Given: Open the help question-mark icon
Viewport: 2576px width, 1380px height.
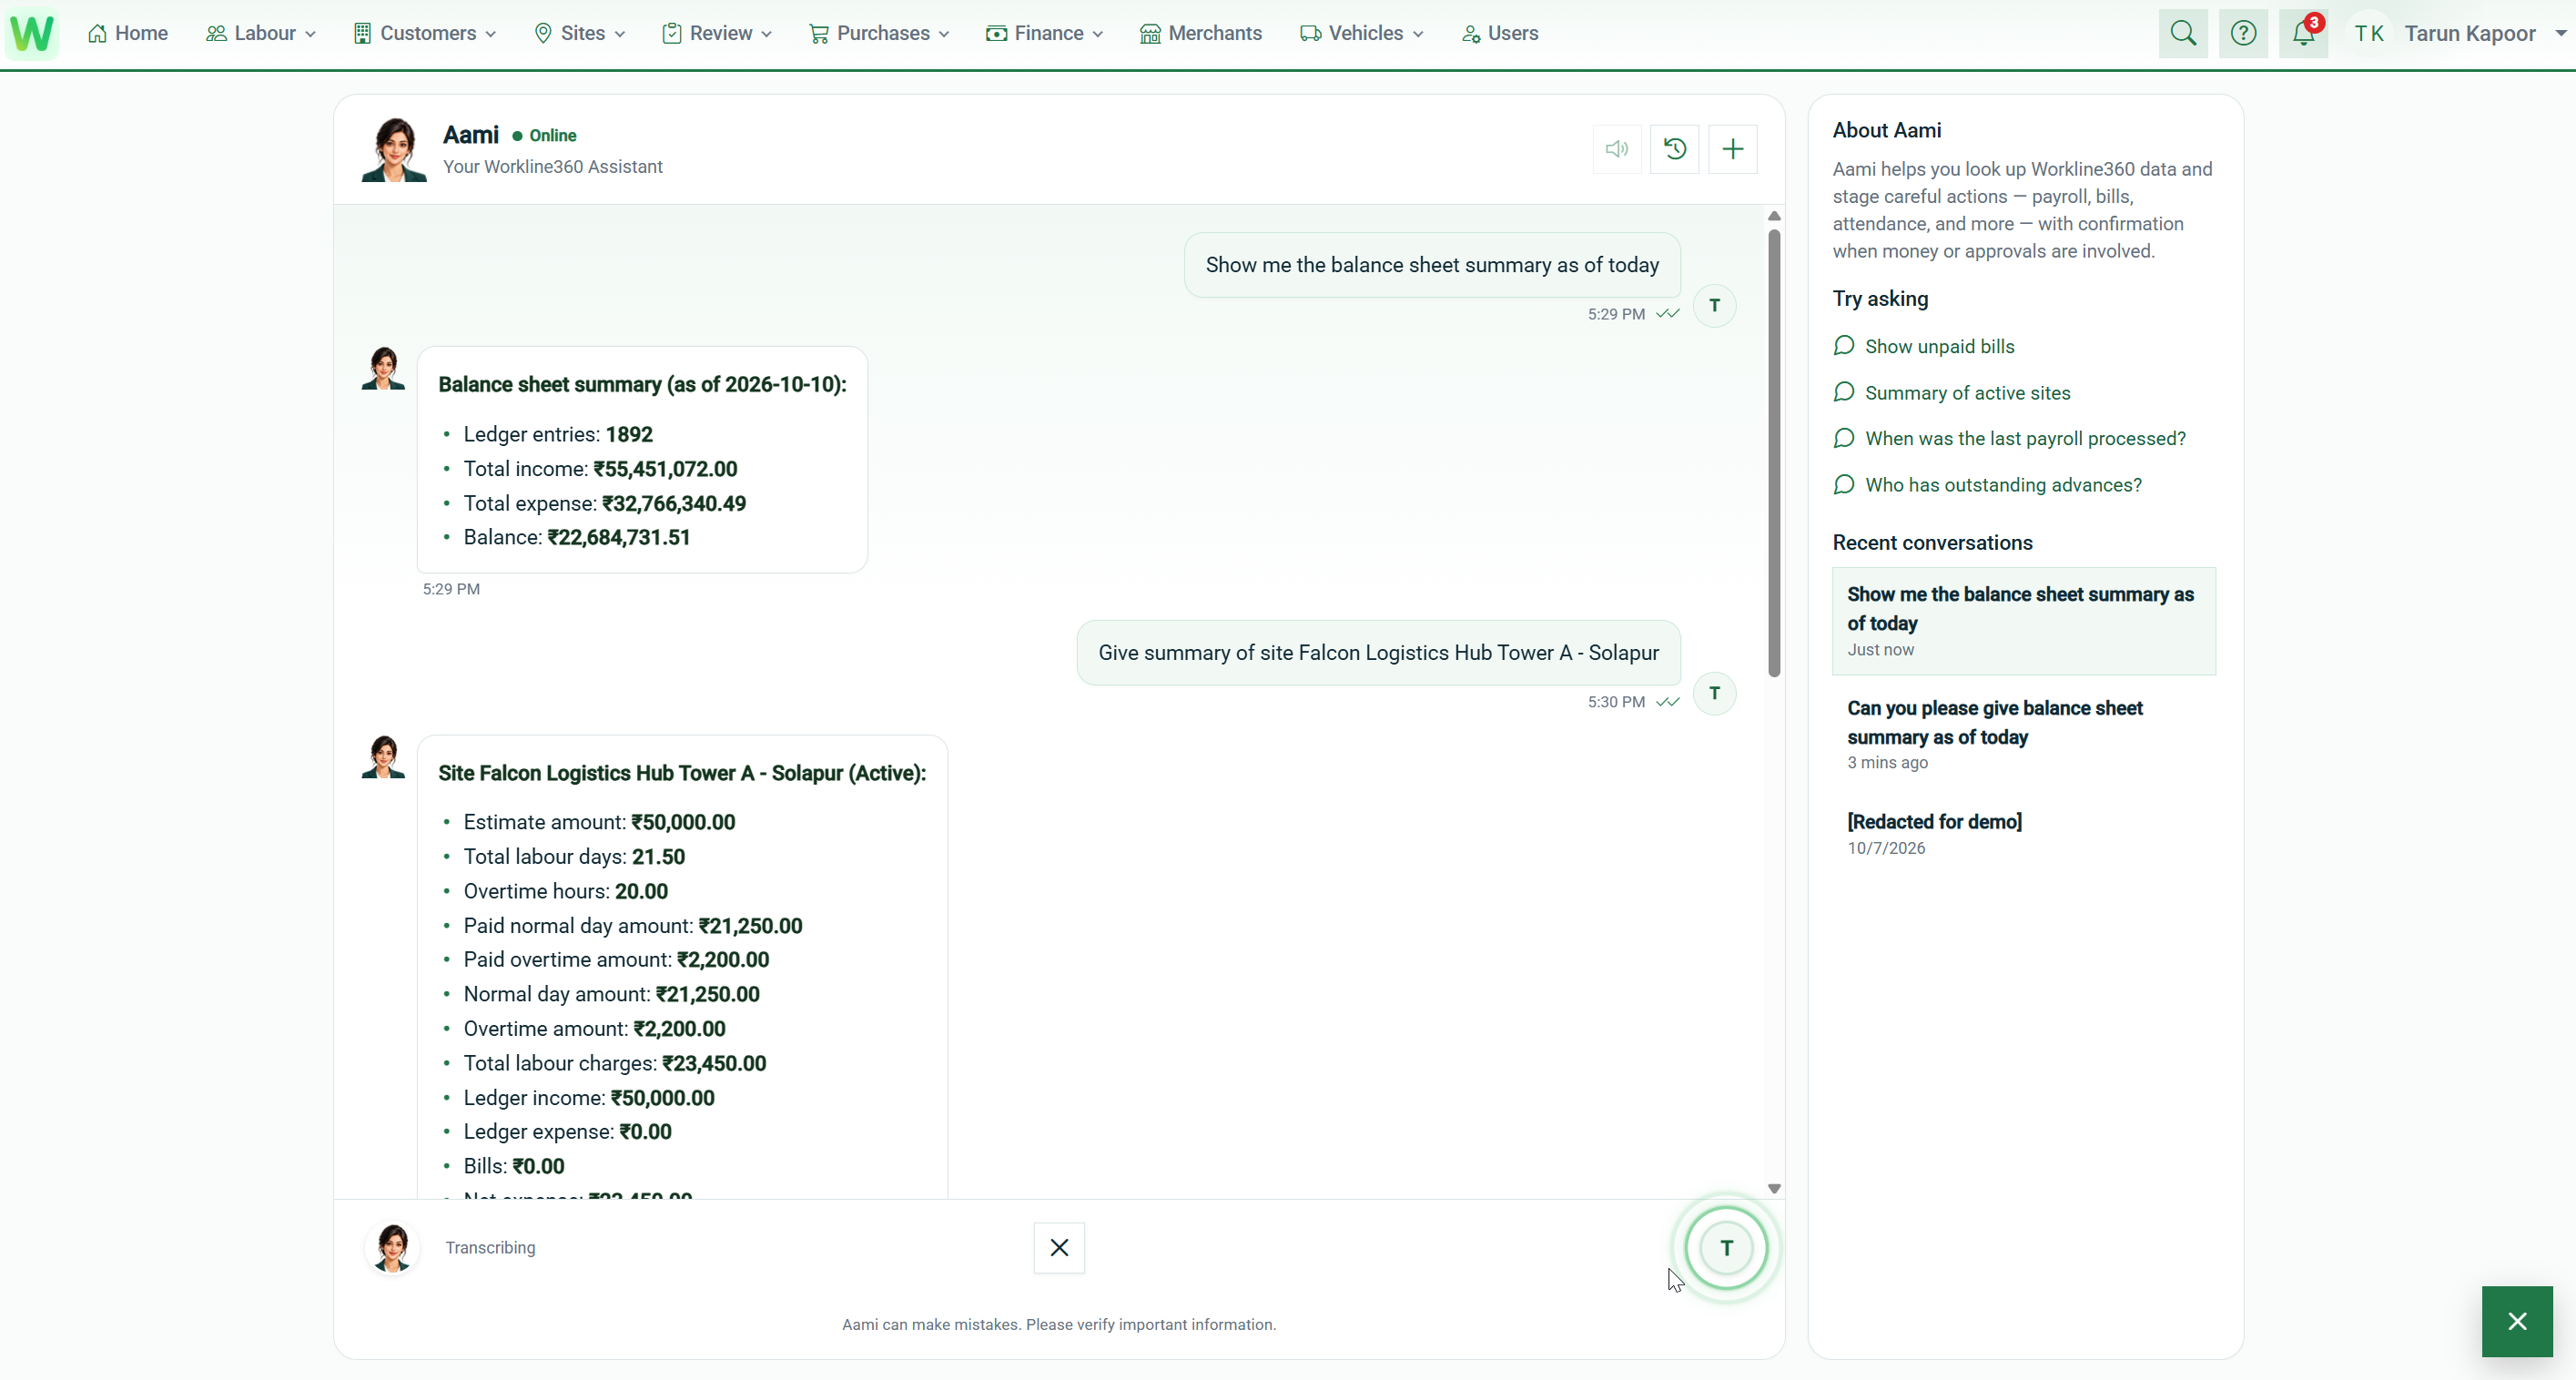Looking at the screenshot, I should click(x=2243, y=33).
